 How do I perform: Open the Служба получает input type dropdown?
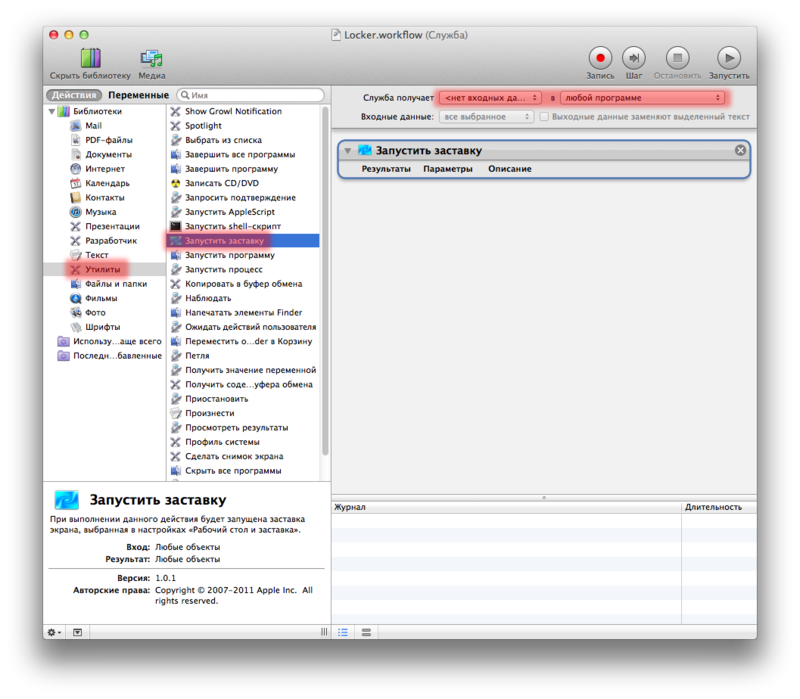pyautogui.click(x=490, y=97)
